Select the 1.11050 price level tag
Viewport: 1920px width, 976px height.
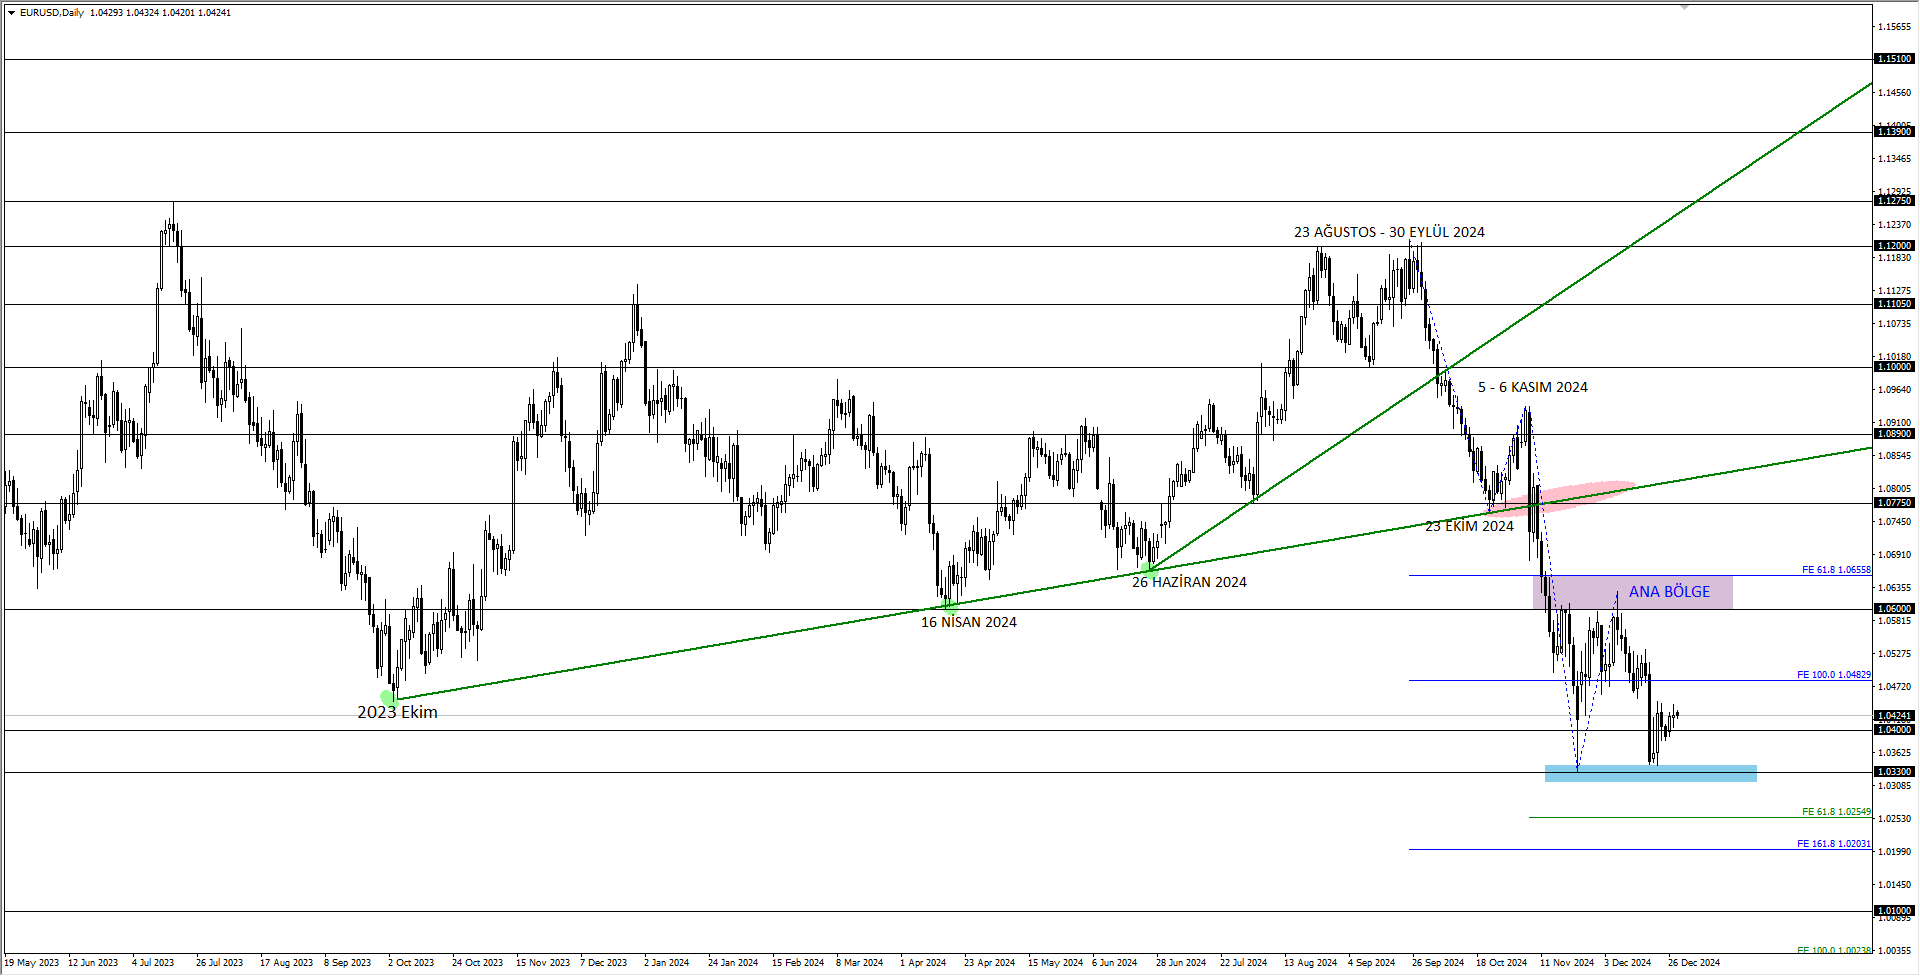pos(1894,304)
